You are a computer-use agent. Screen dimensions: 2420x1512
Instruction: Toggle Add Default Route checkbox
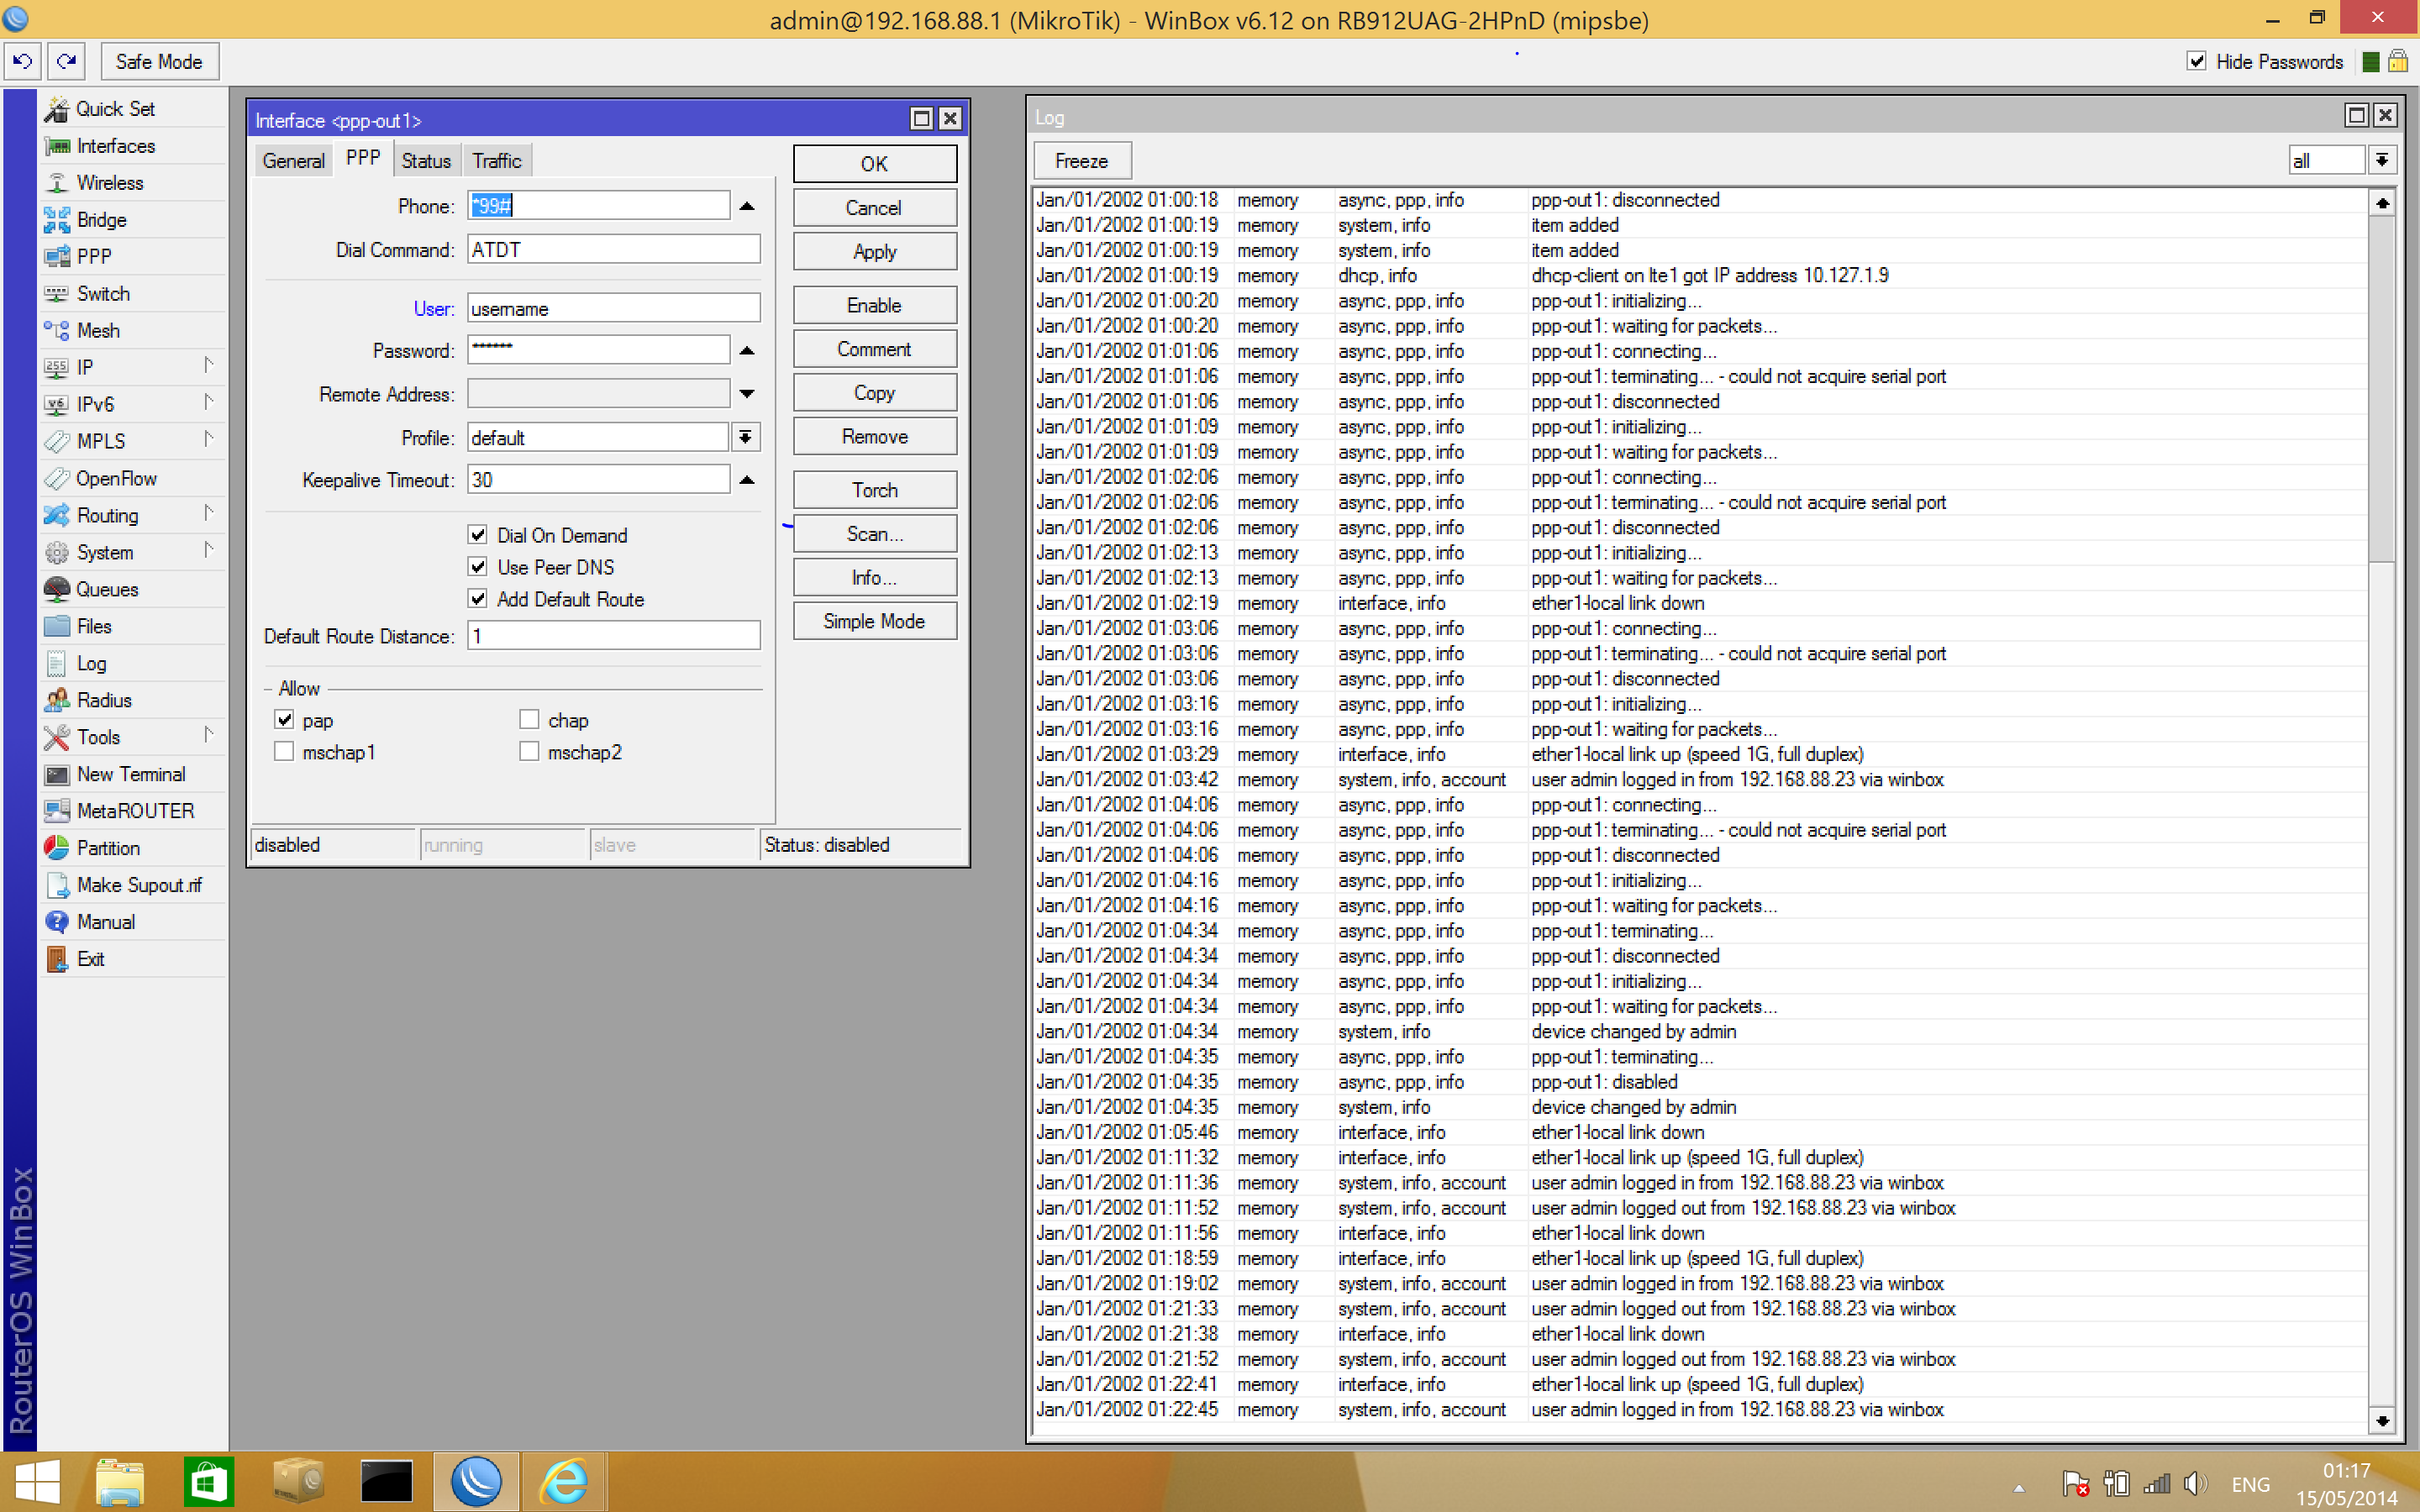(478, 599)
